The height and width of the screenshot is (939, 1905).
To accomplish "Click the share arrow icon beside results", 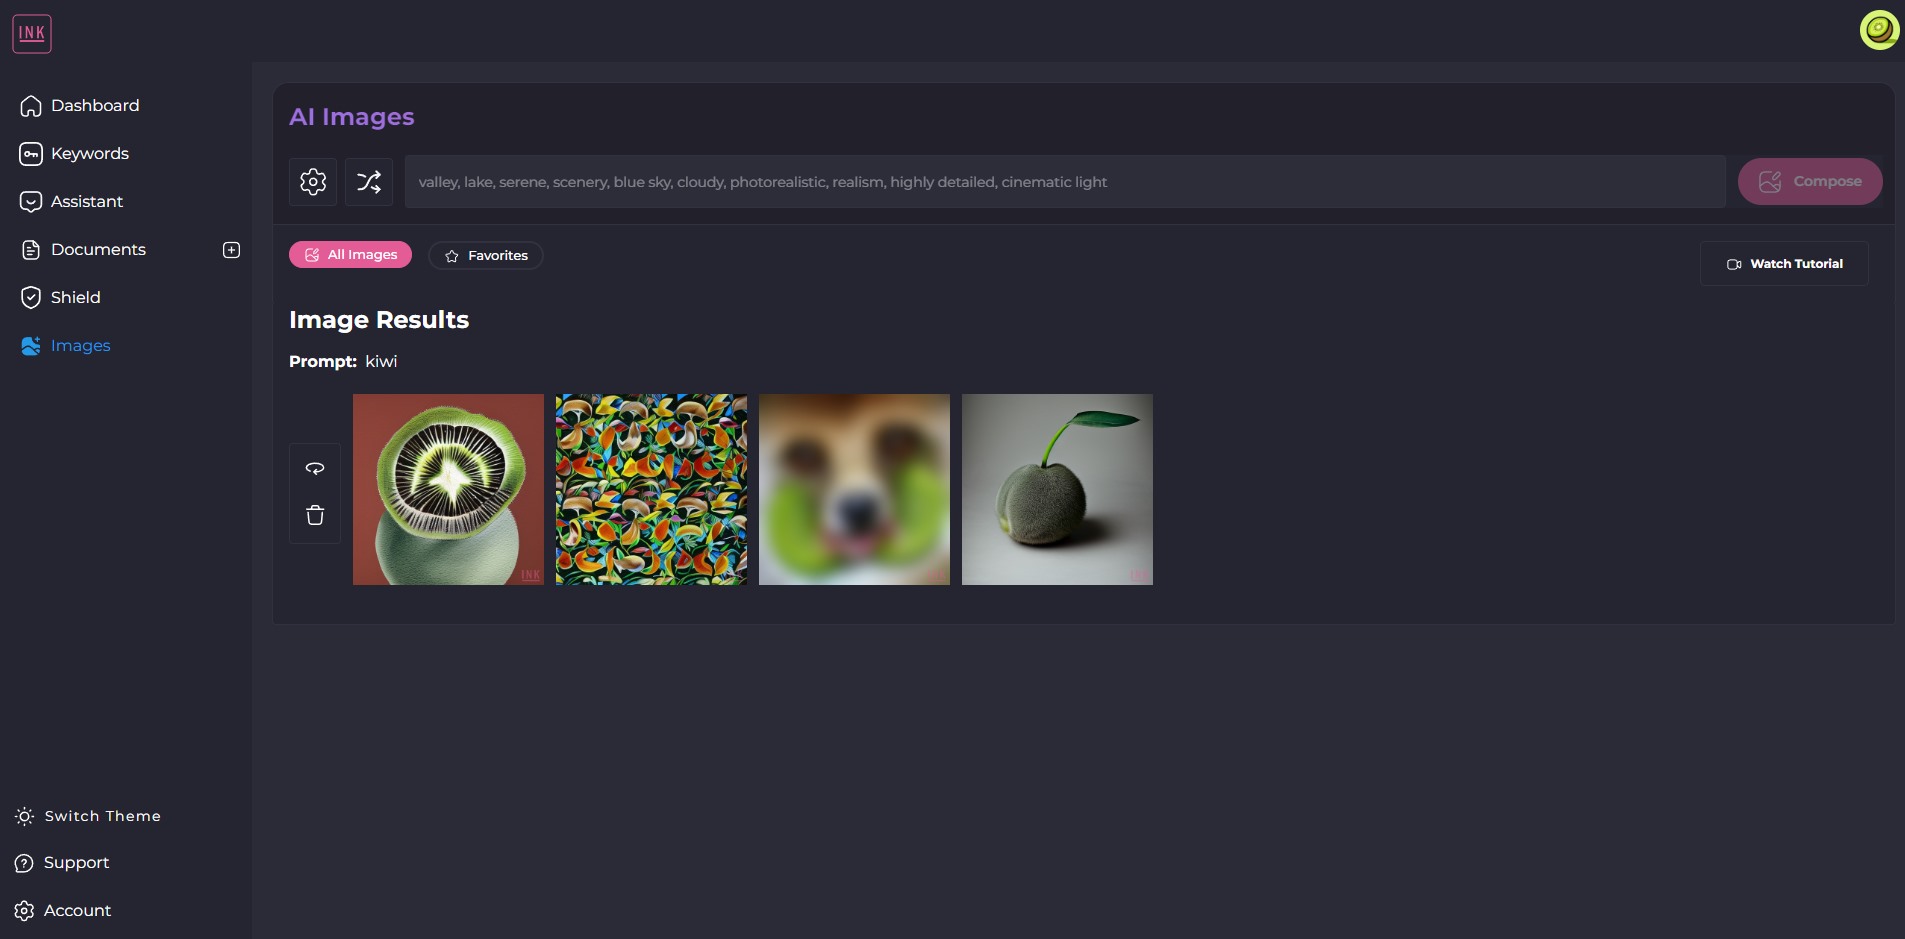I will point(315,468).
